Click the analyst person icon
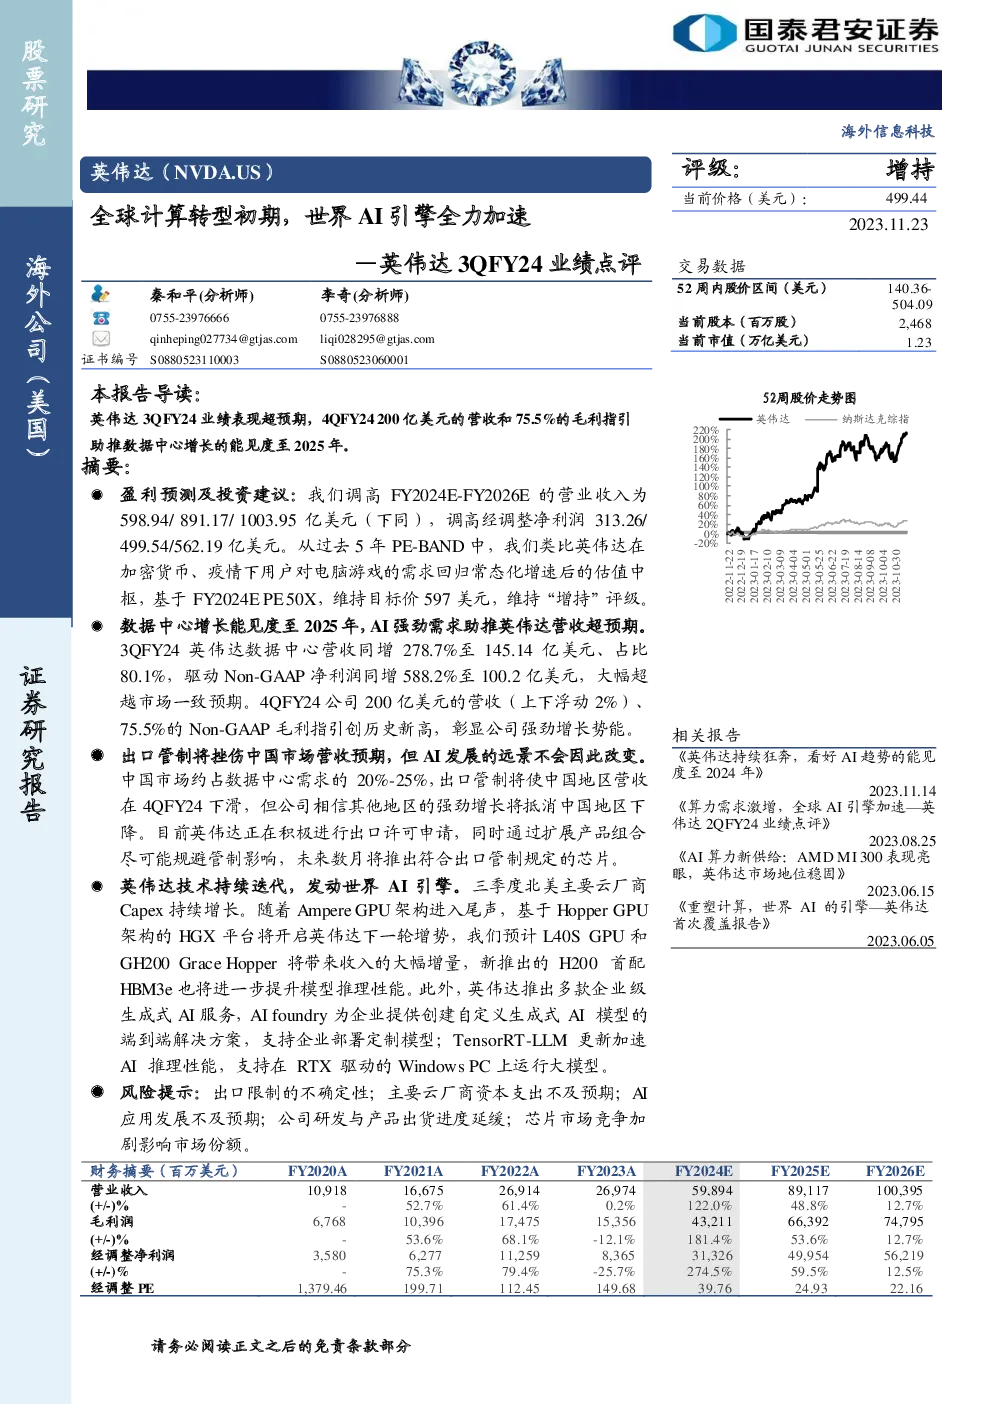 point(100,294)
